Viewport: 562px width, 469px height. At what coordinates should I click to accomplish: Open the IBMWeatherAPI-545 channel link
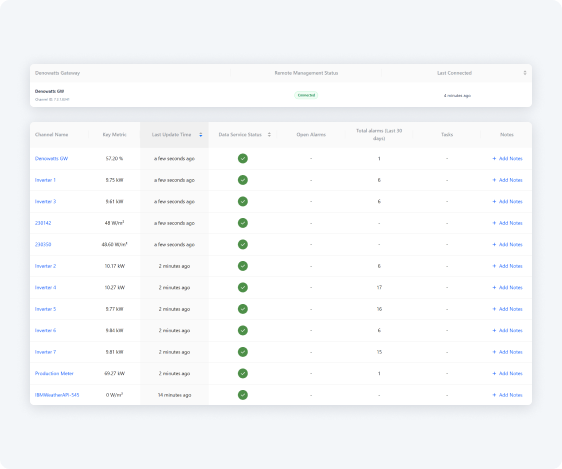click(57, 395)
